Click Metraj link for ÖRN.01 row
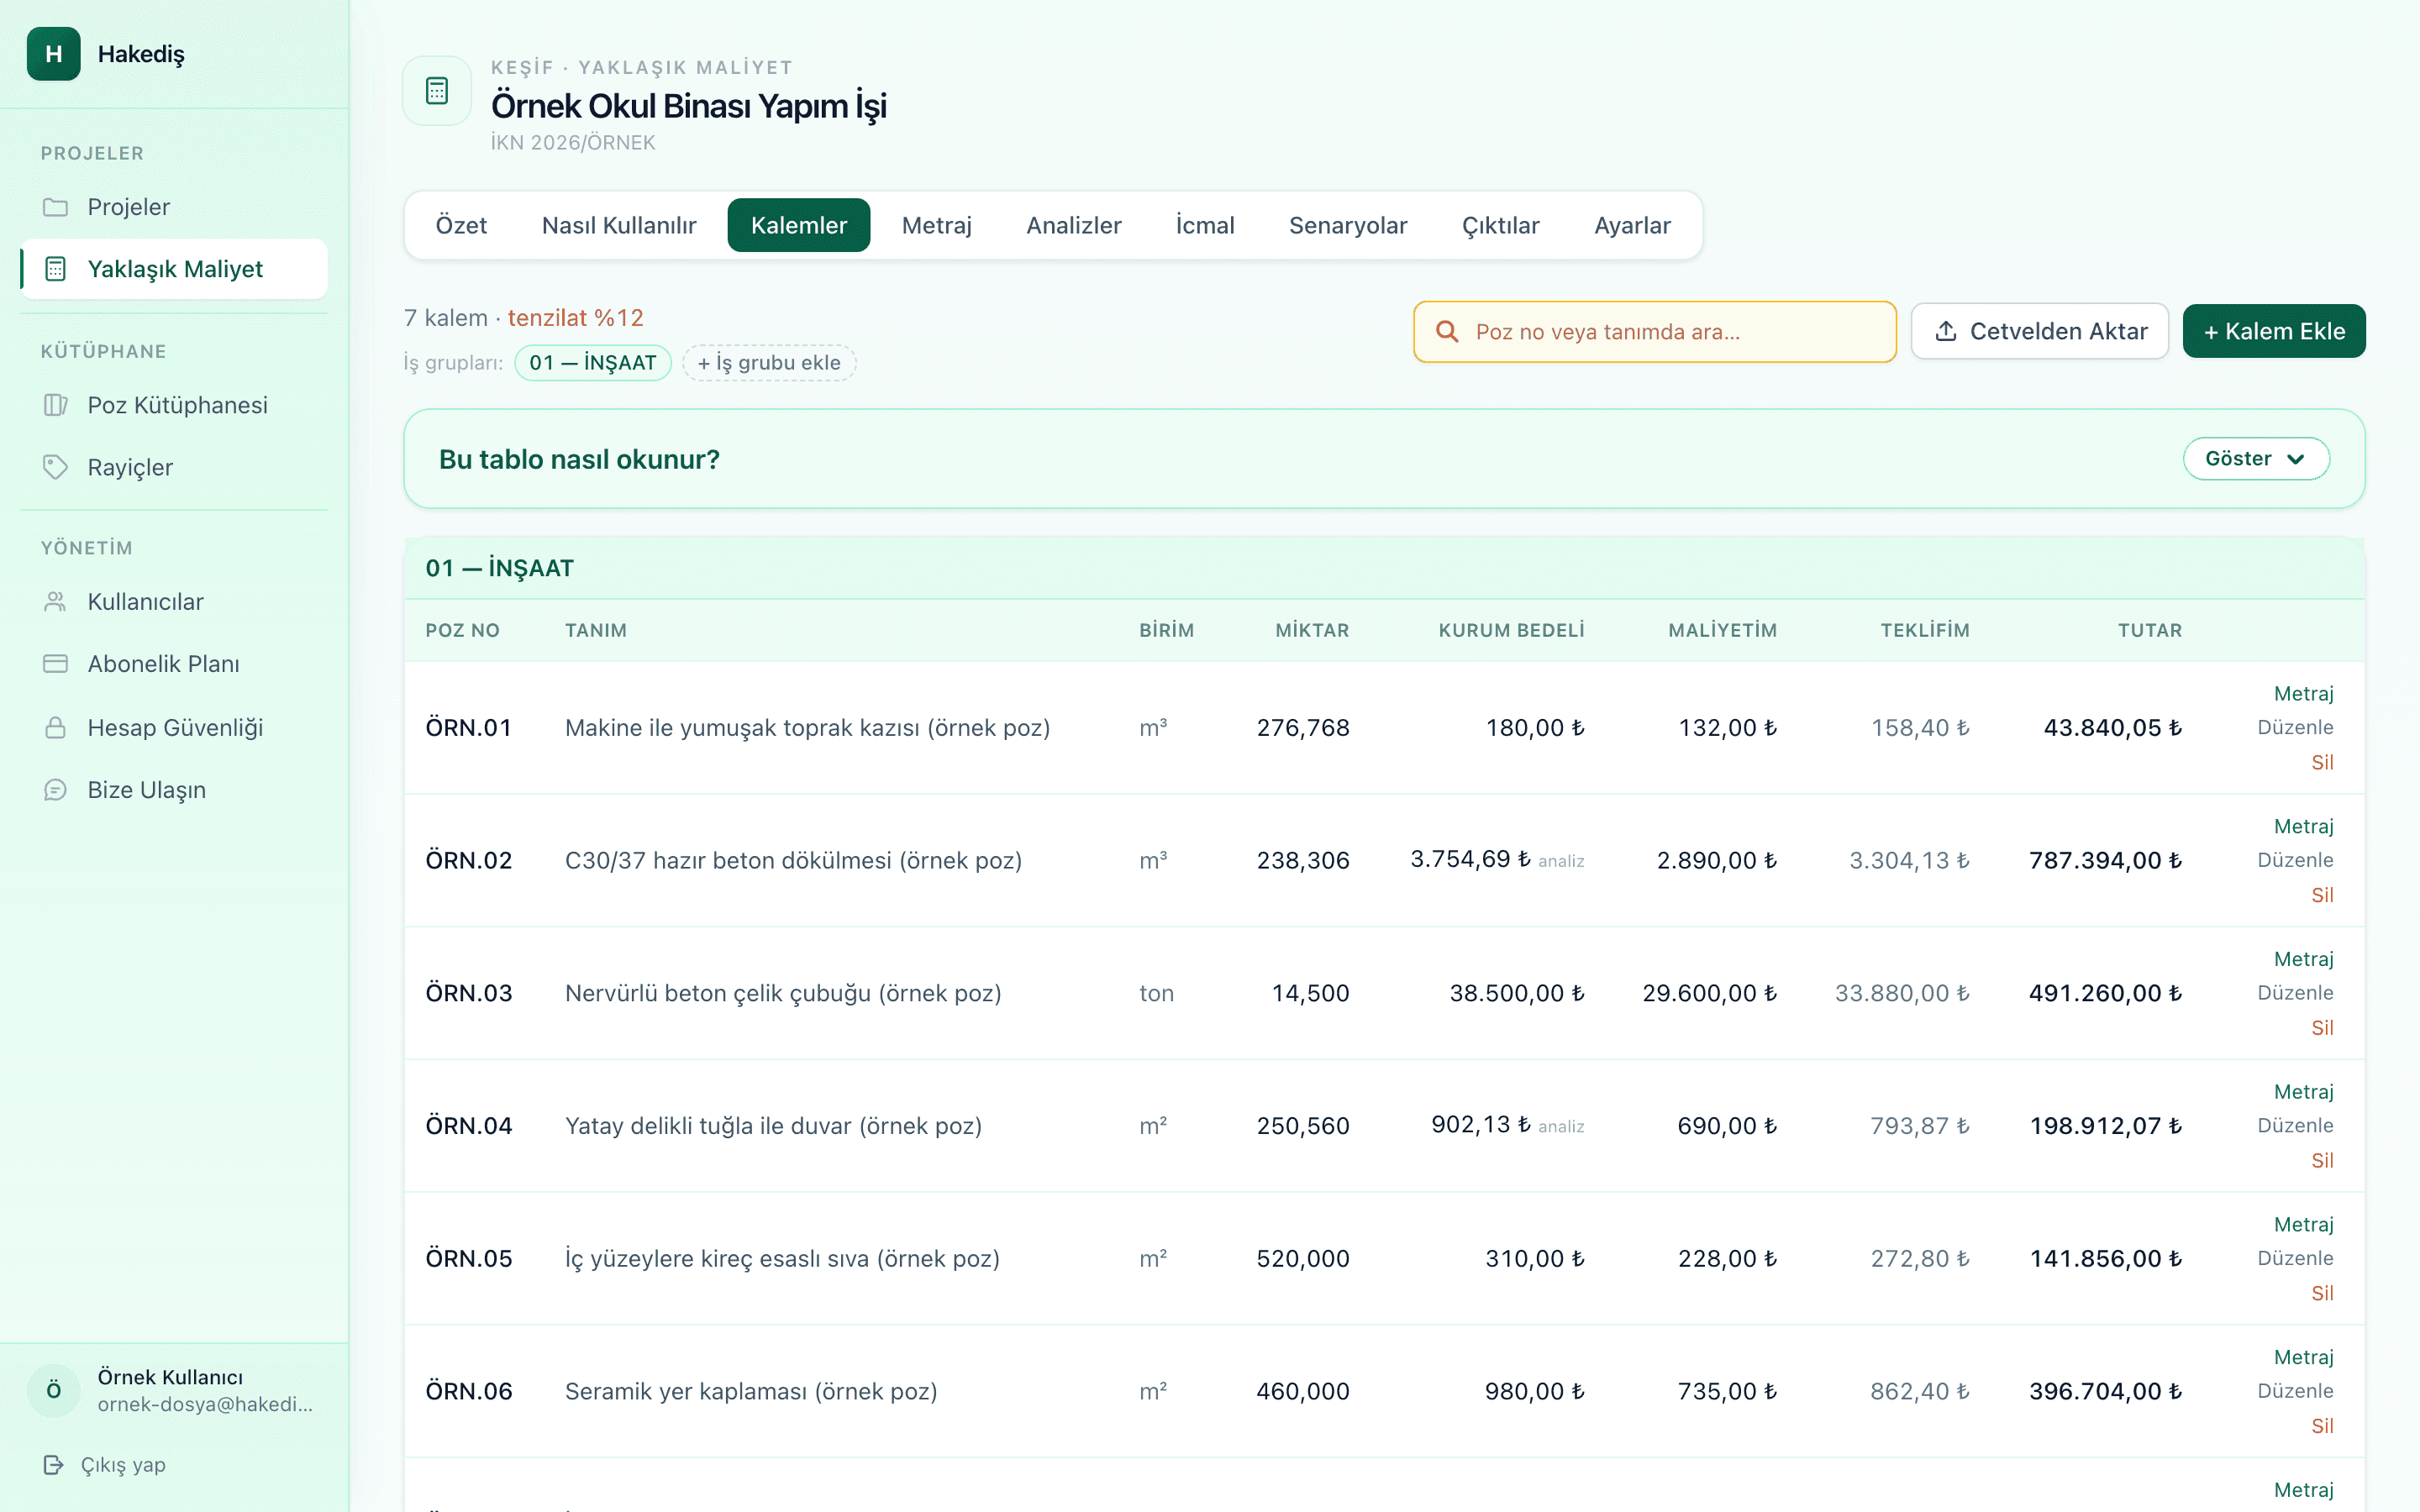Viewport: 2420px width, 1512px height. (2303, 694)
